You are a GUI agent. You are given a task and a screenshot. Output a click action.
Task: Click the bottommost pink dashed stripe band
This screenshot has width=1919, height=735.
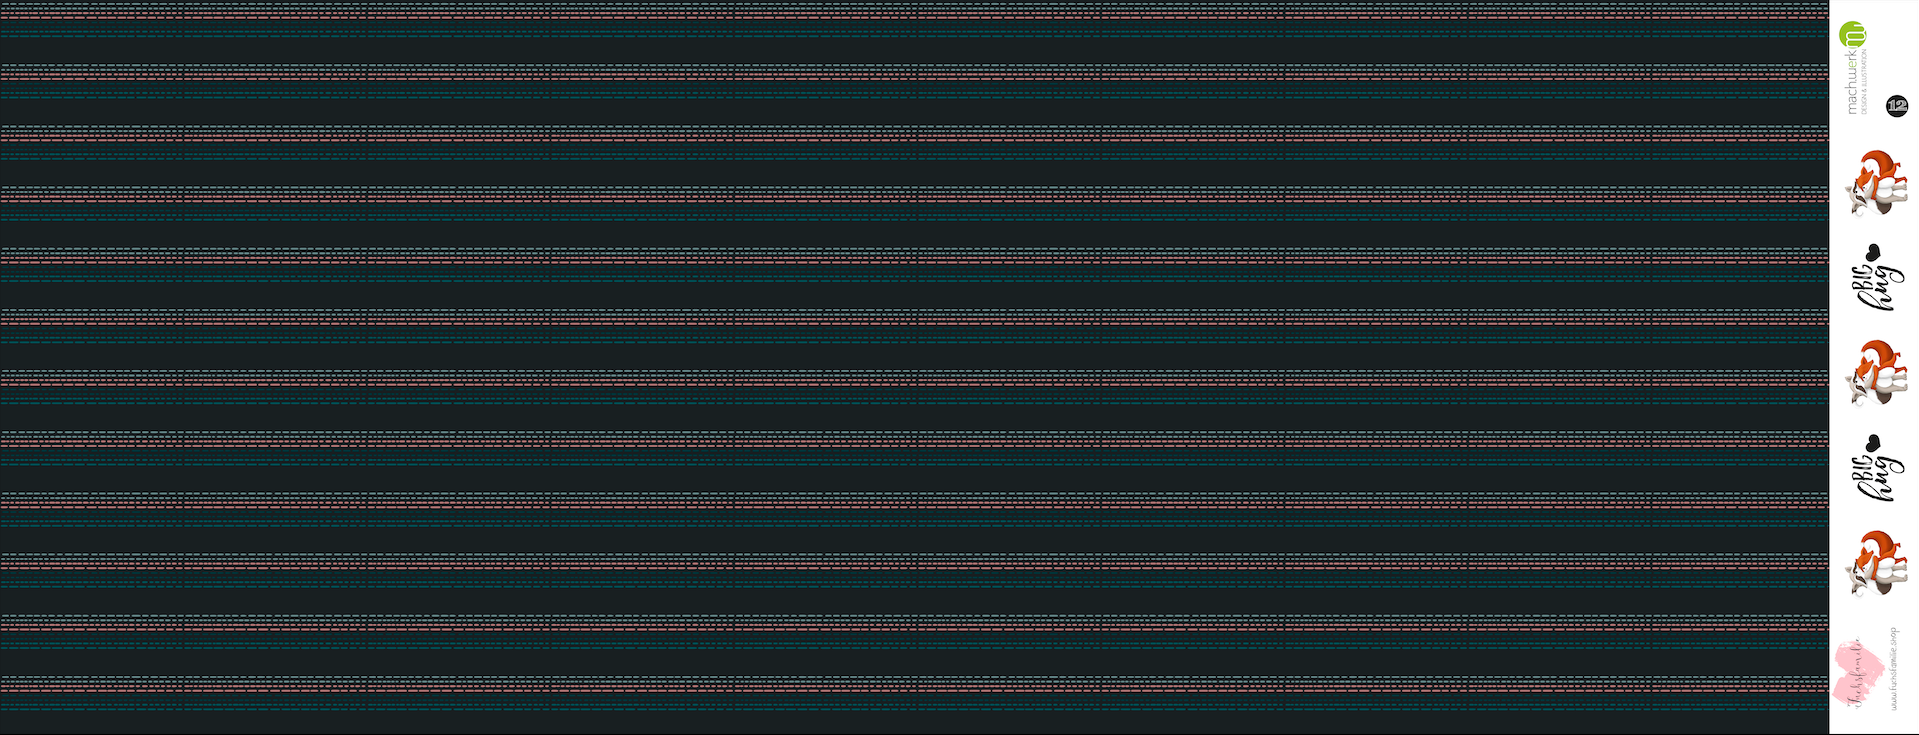(900, 688)
